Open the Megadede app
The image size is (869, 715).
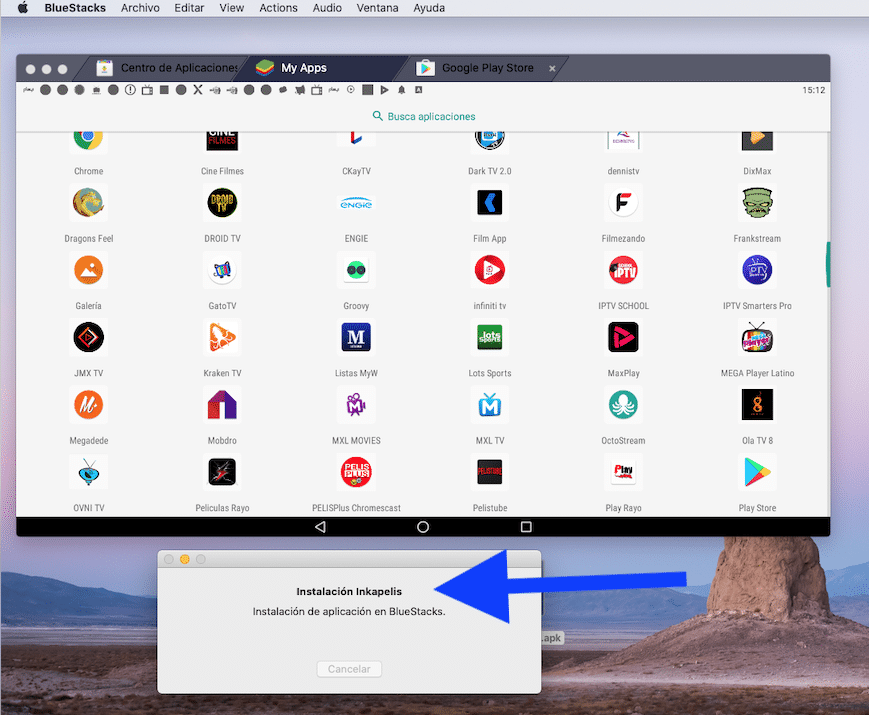click(x=88, y=405)
